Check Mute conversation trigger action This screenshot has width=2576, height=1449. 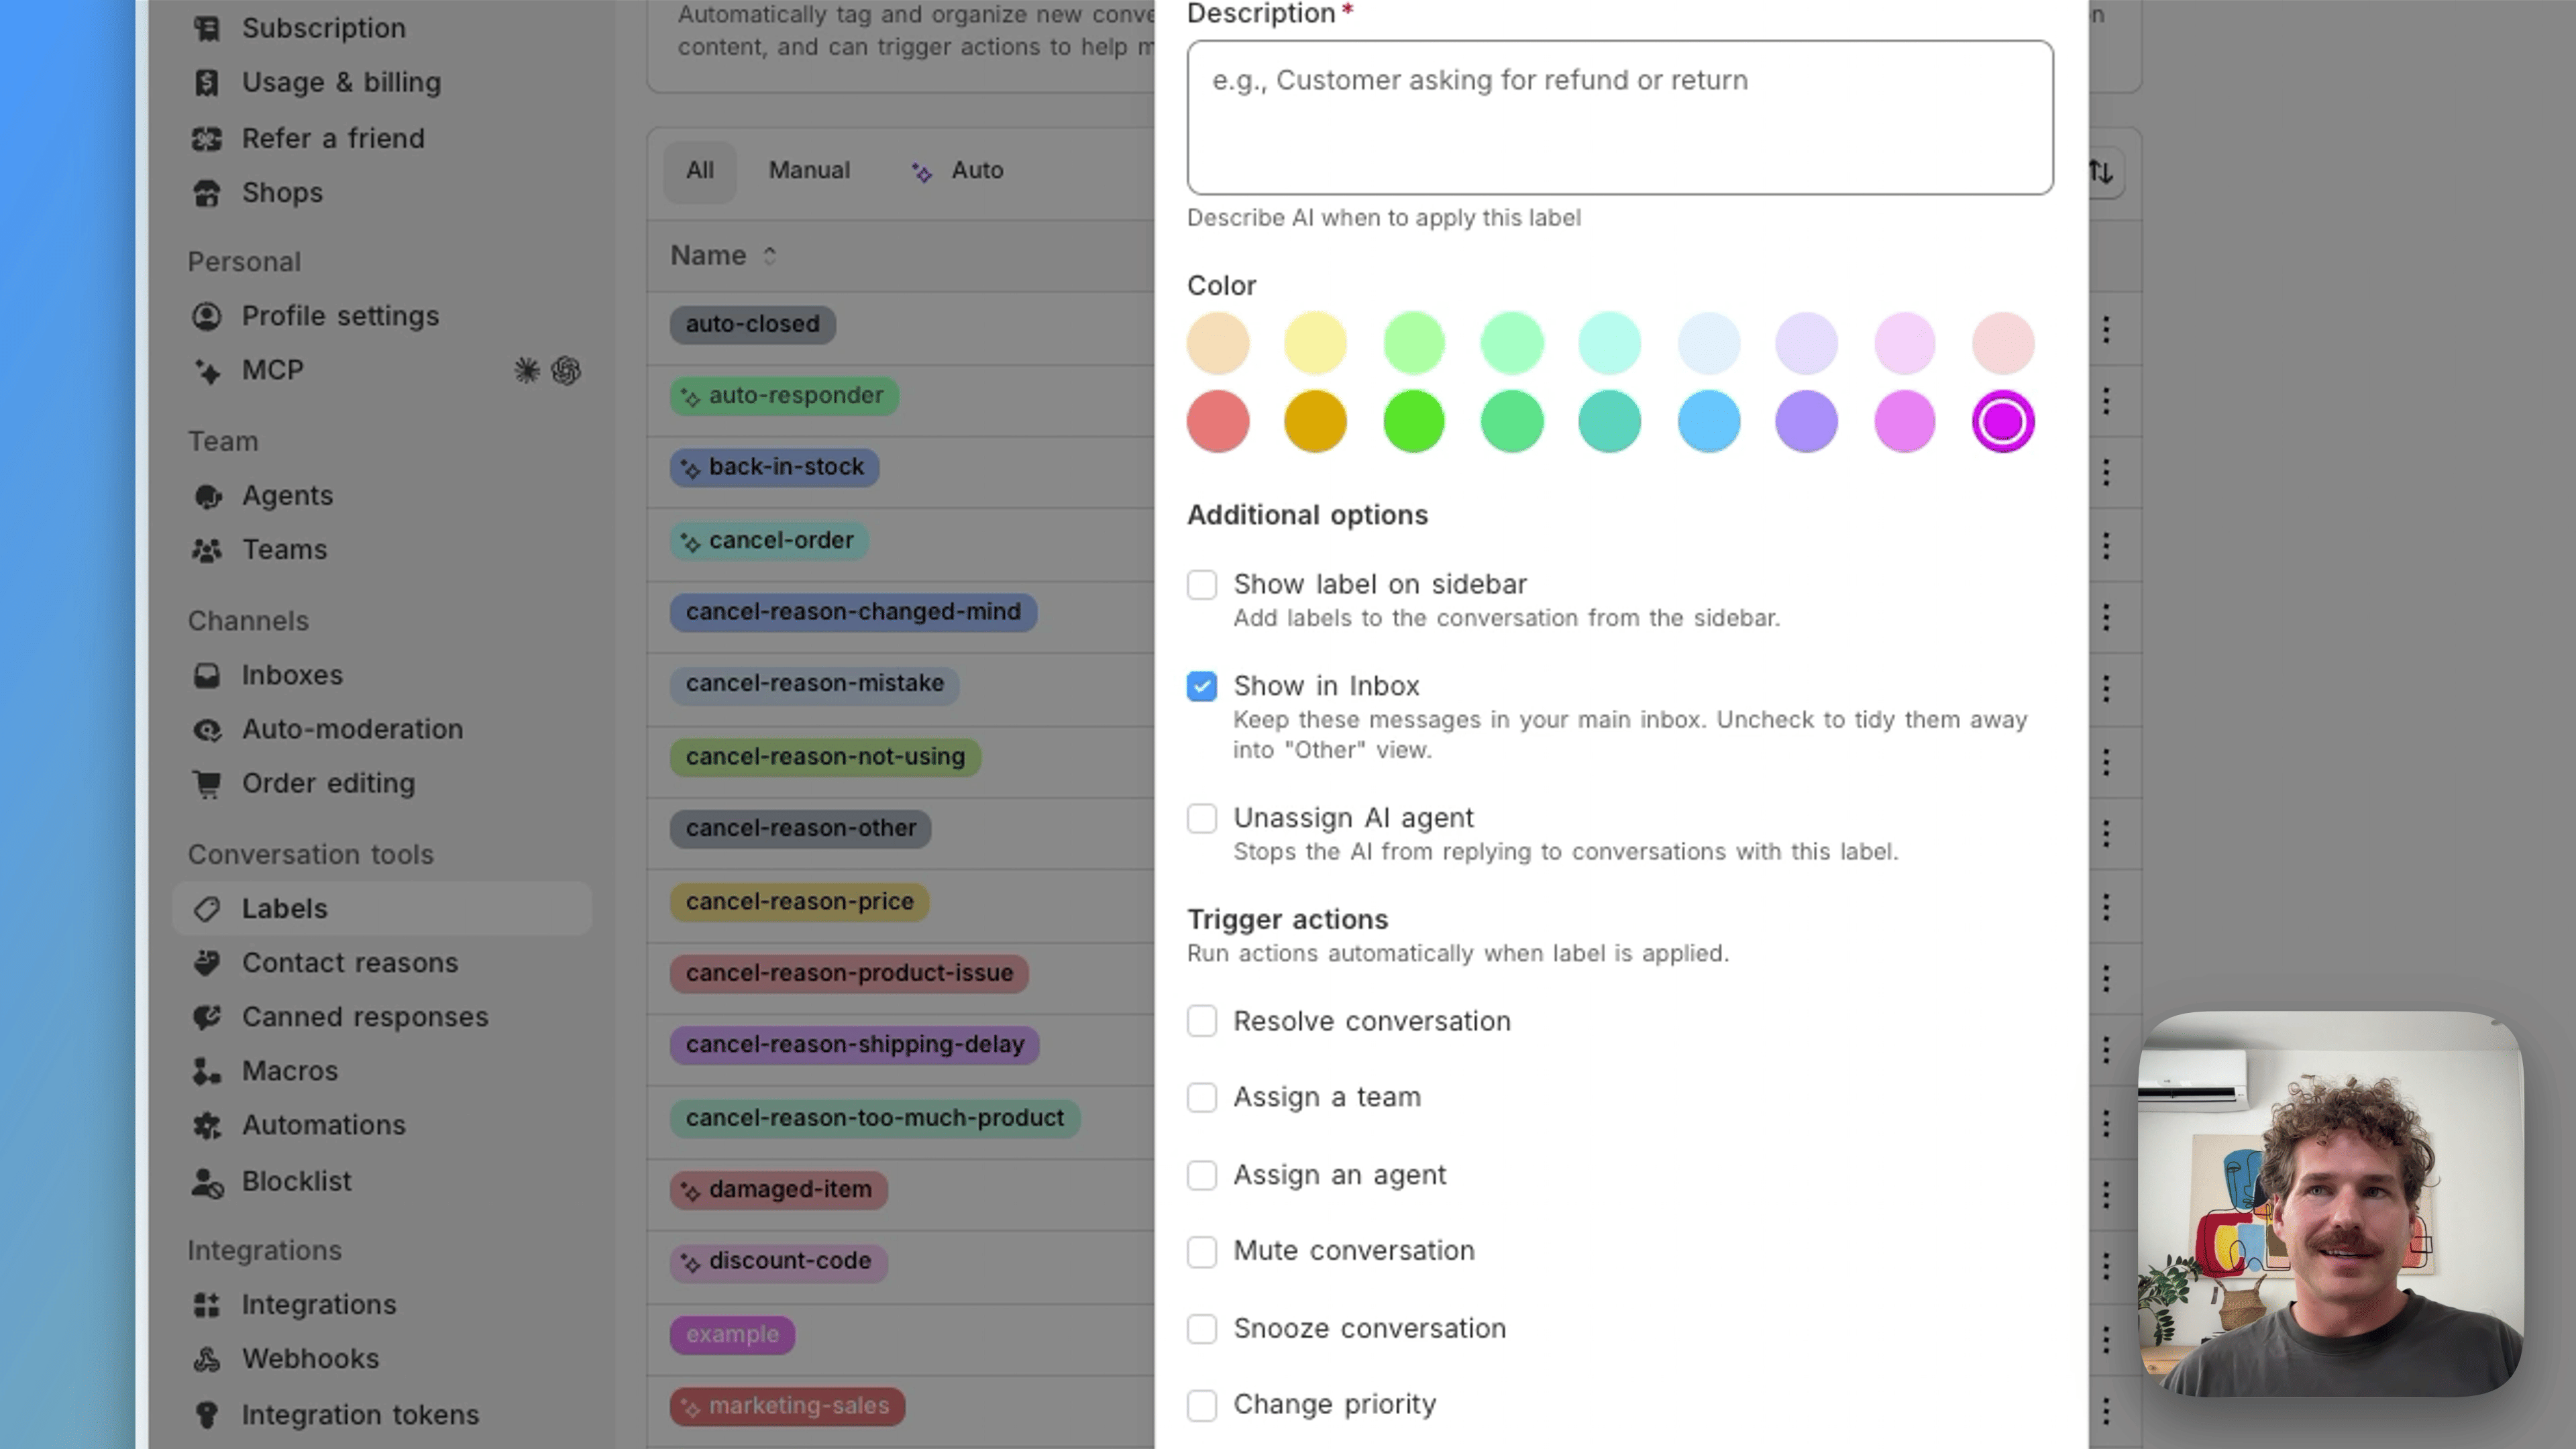tap(1202, 1251)
